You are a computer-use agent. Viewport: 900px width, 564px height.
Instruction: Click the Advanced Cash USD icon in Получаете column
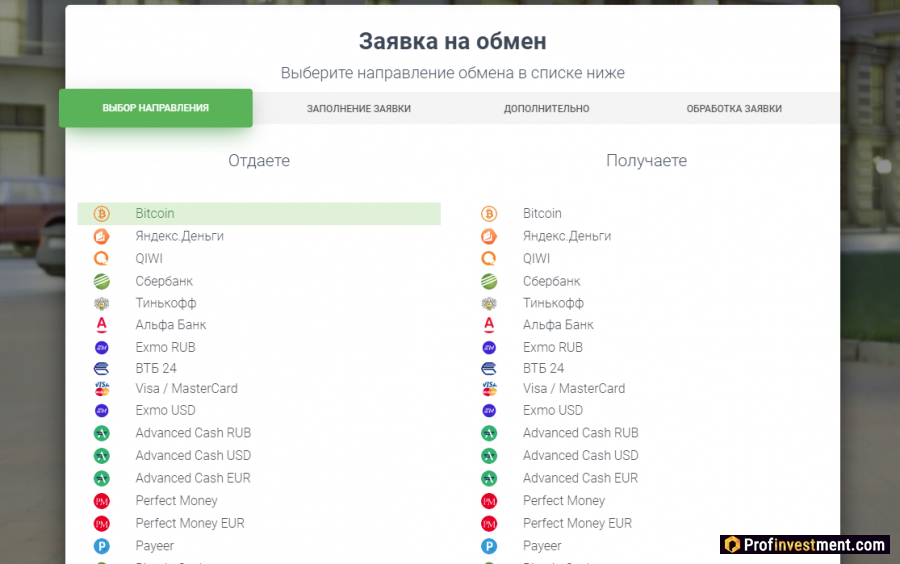click(x=489, y=456)
